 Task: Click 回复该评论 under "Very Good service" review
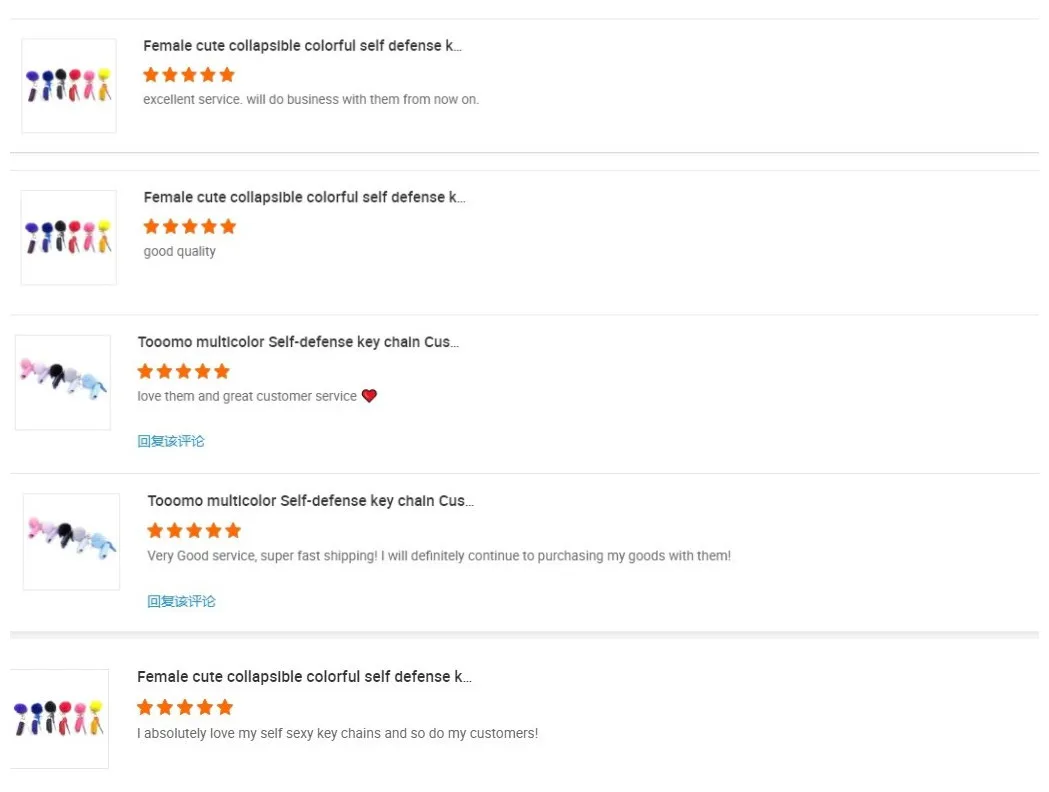pyautogui.click(x=181, y=601)
